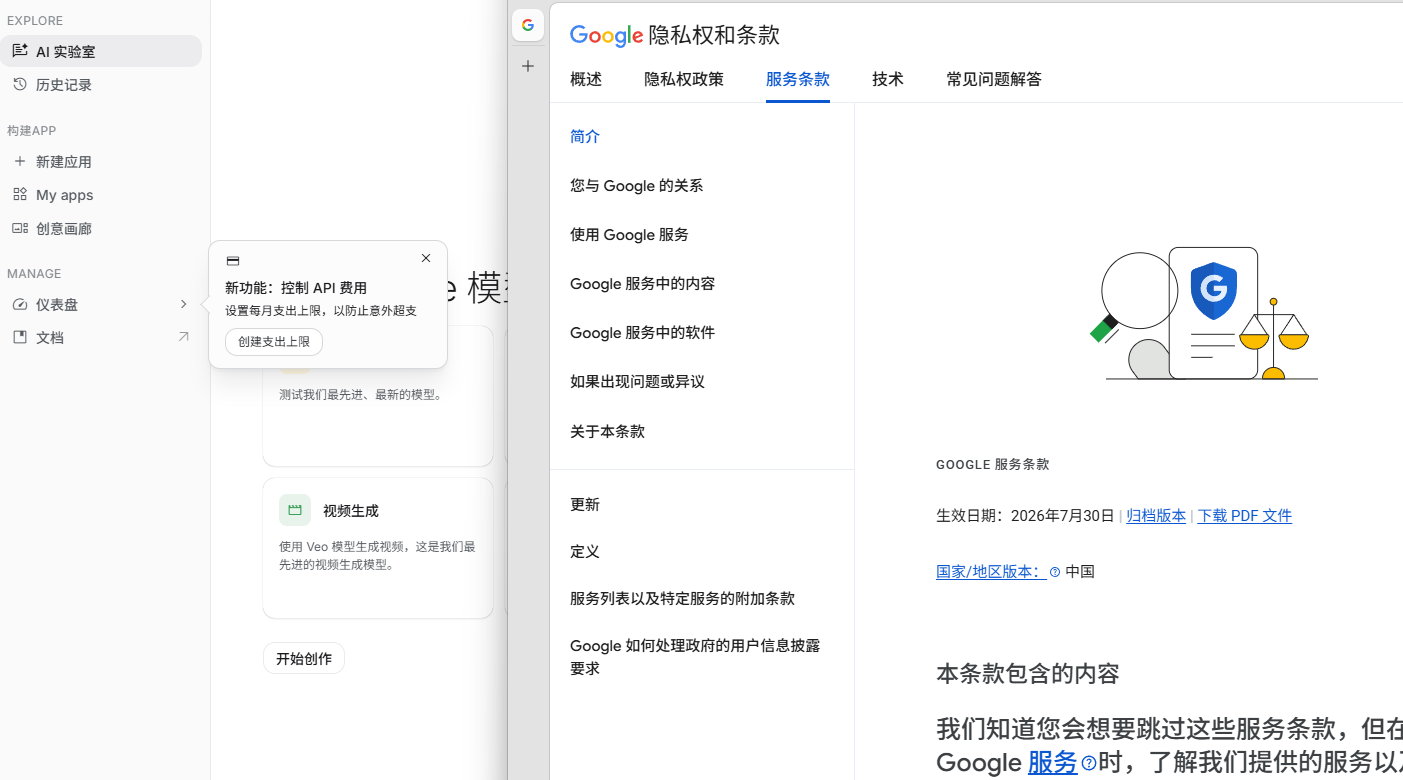Image resolution: width=1403 pixels, height=780 pixels.
Task: Open the 定义 definitions link
Action: click(585, 552)
